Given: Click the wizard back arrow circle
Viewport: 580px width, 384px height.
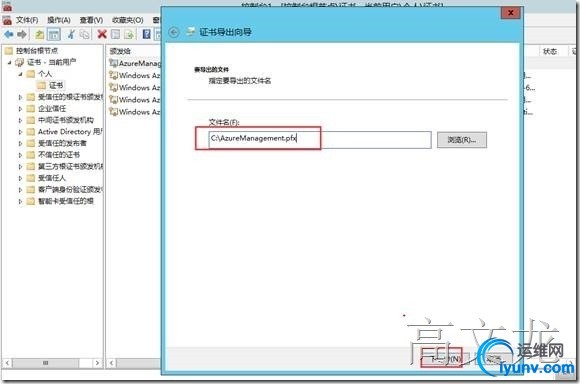Looking at the screenshot, I should tap(174, 32).
